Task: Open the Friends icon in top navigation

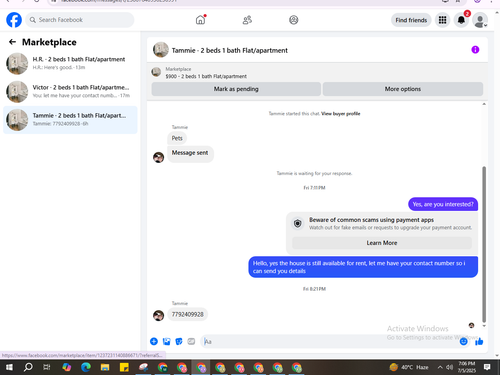Action: [247, 20]
